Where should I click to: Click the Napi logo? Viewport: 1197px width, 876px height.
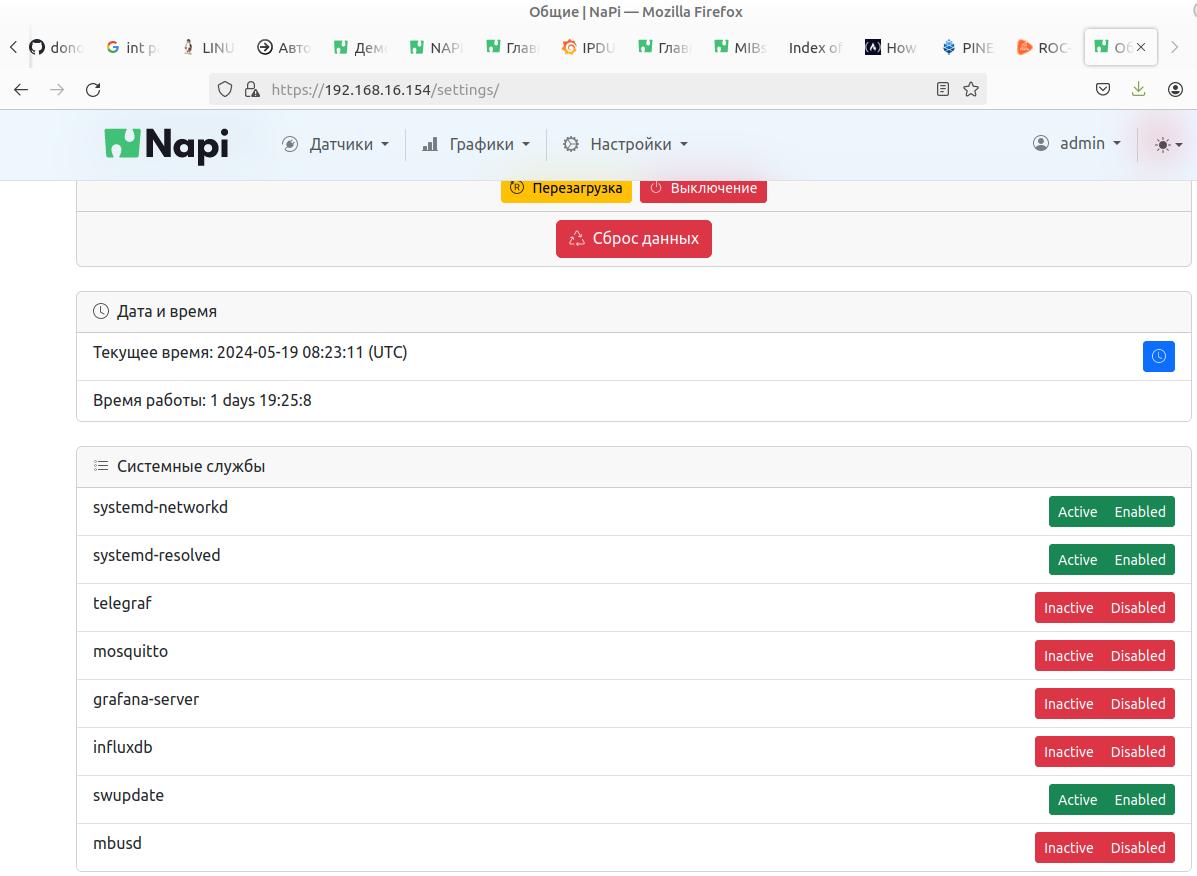(167, 144)
